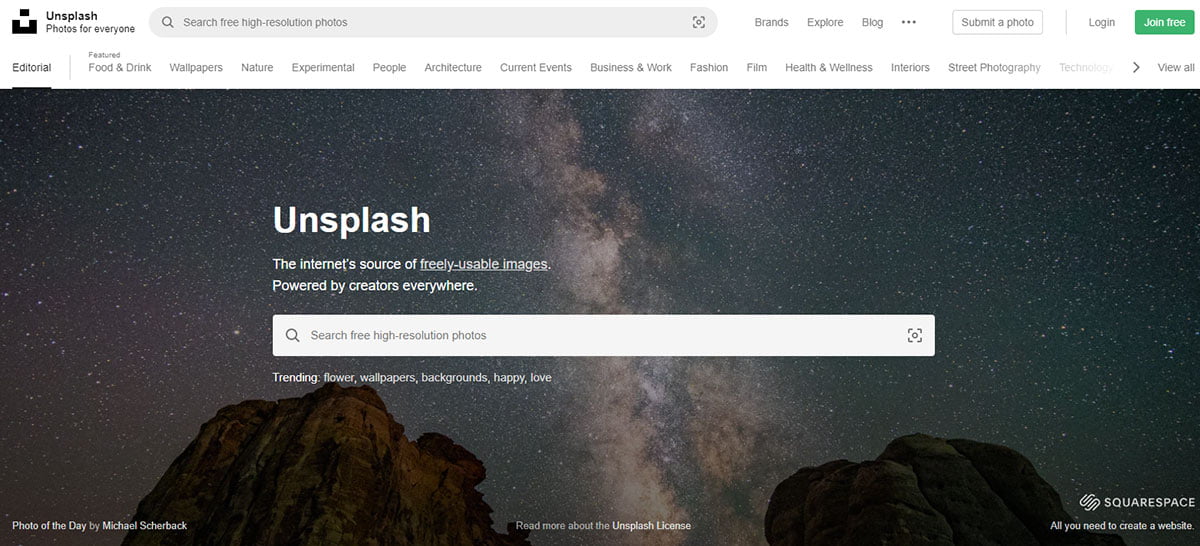This screenshot has width=1200, height=546.
Task: Expand topics with the right chevron arrow
Action: point(1136,68)
